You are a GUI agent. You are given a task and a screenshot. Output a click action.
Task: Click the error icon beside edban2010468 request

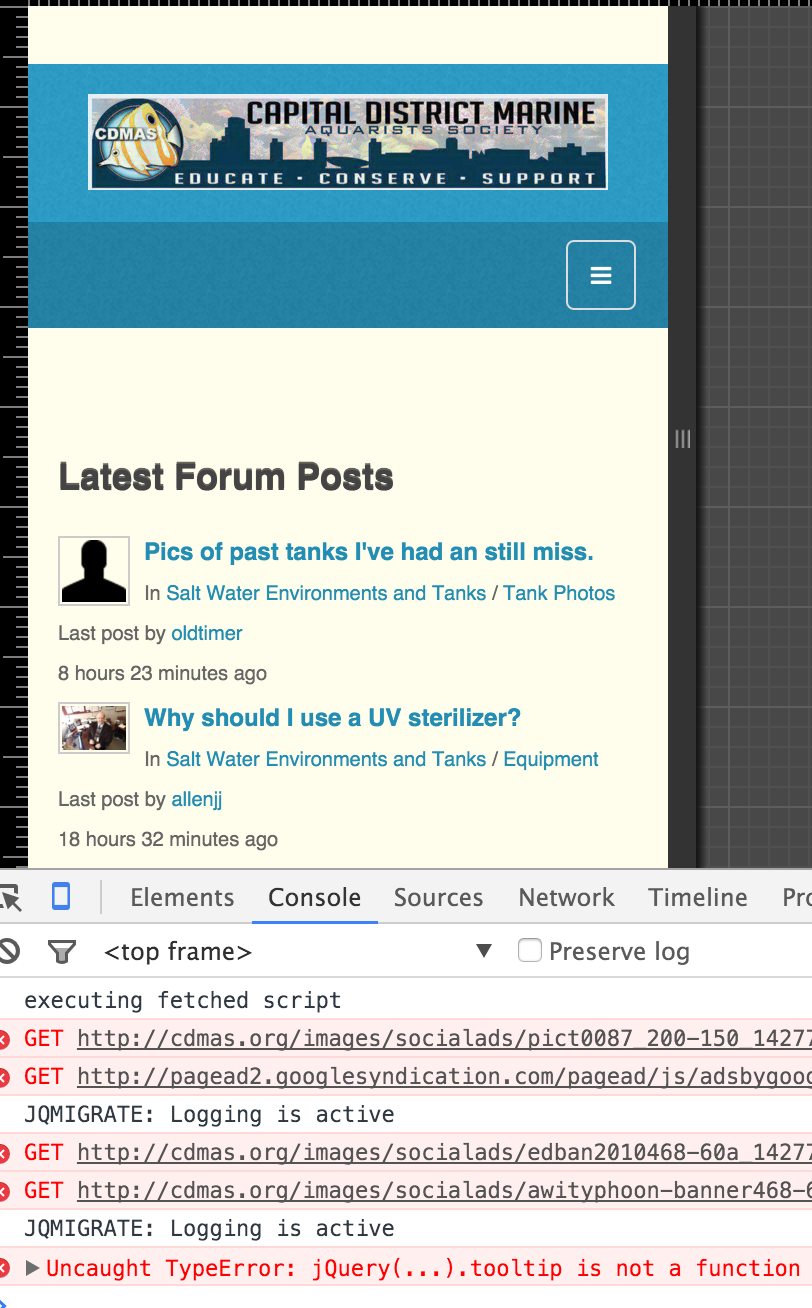(4, 1153)
